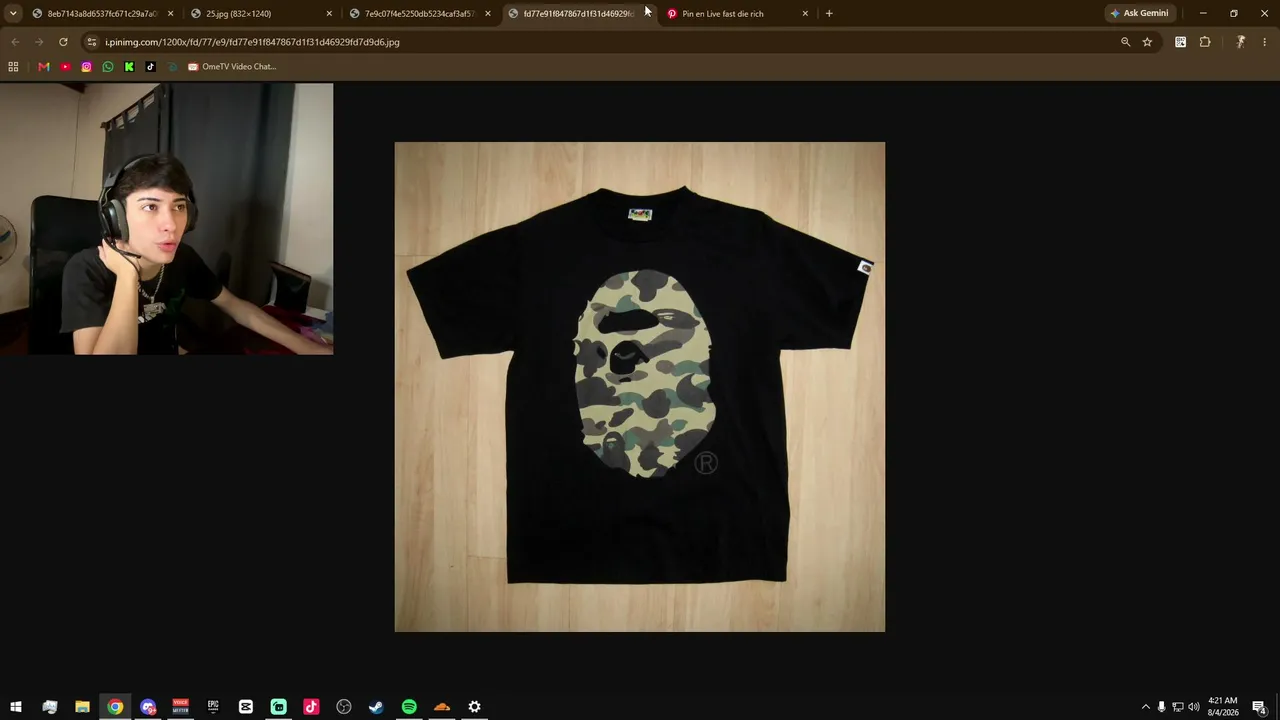1280x720 pixels.
Task: Show hidden system tray icons
Action: pyautogui.click(x=1146, y=707)
